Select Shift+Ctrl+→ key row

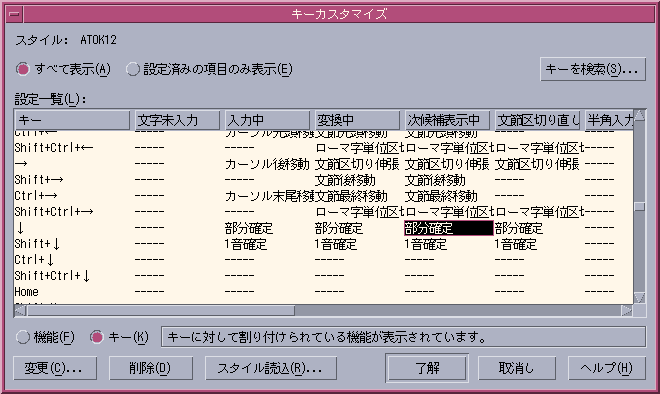click(x=323, y=212)
